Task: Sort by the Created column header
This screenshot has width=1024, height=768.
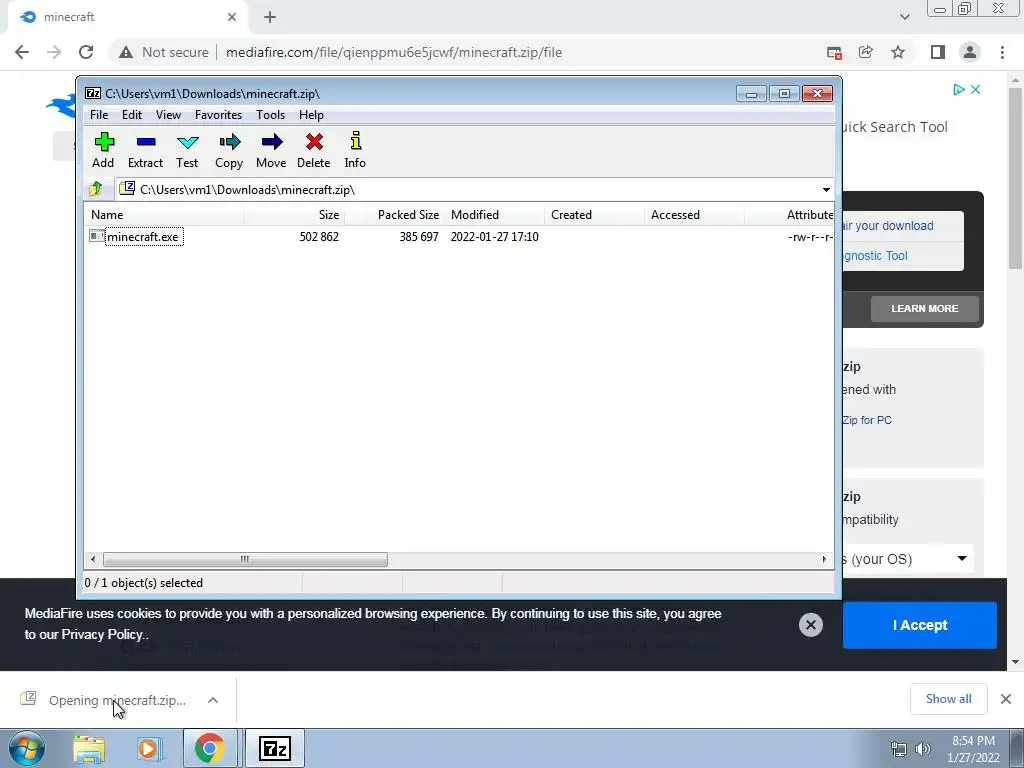Action: pos(594,215)
